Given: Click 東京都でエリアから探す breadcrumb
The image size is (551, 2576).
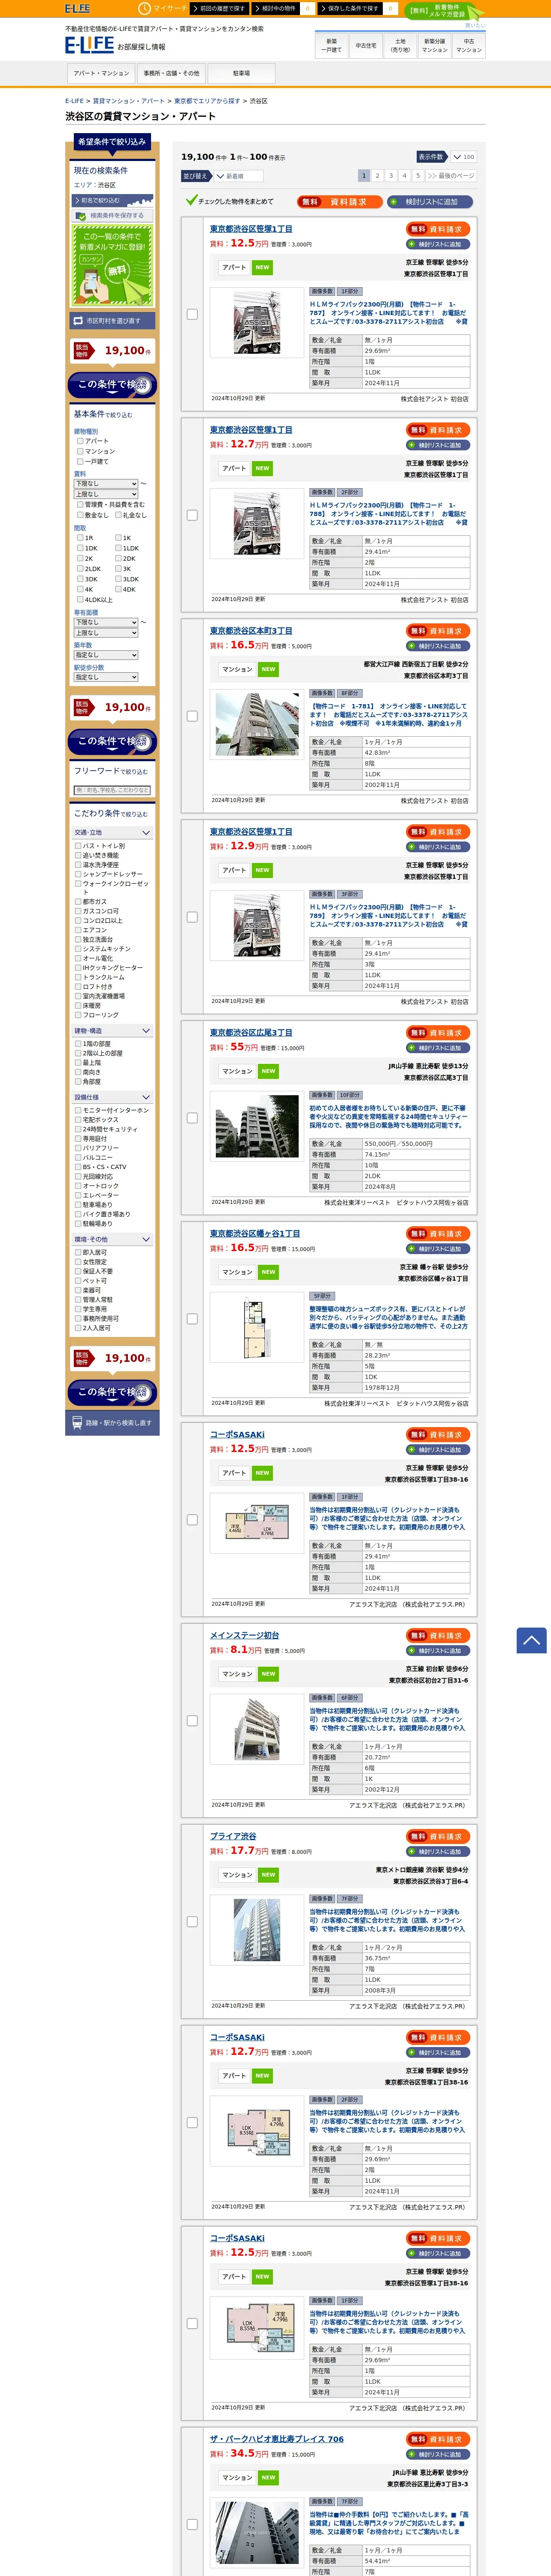Looking at the screenshot, I should (x=207, y=101).
